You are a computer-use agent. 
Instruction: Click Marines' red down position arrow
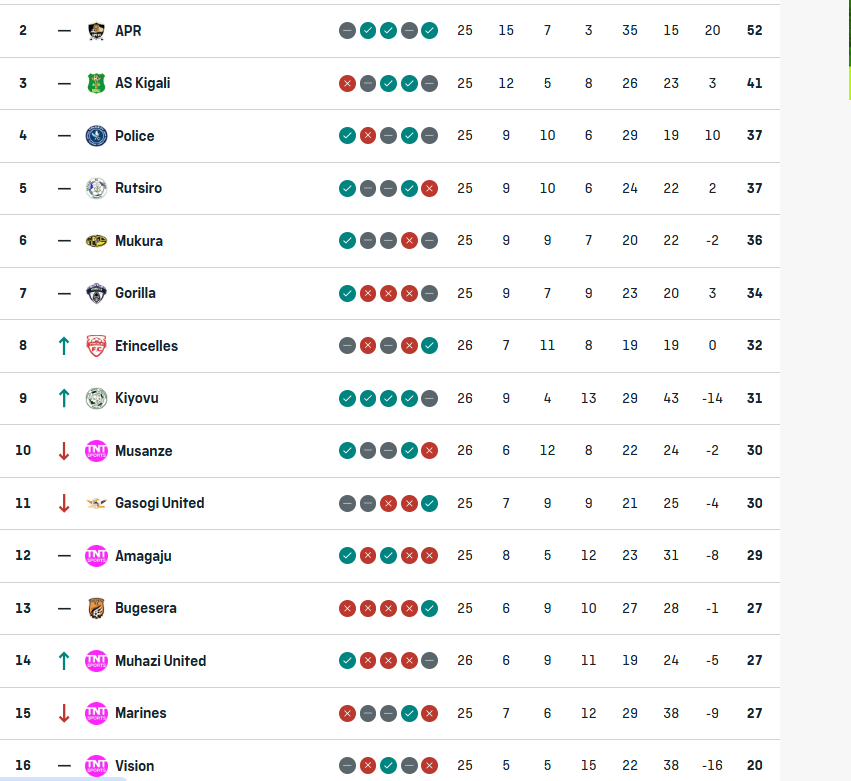pos(64,713)
